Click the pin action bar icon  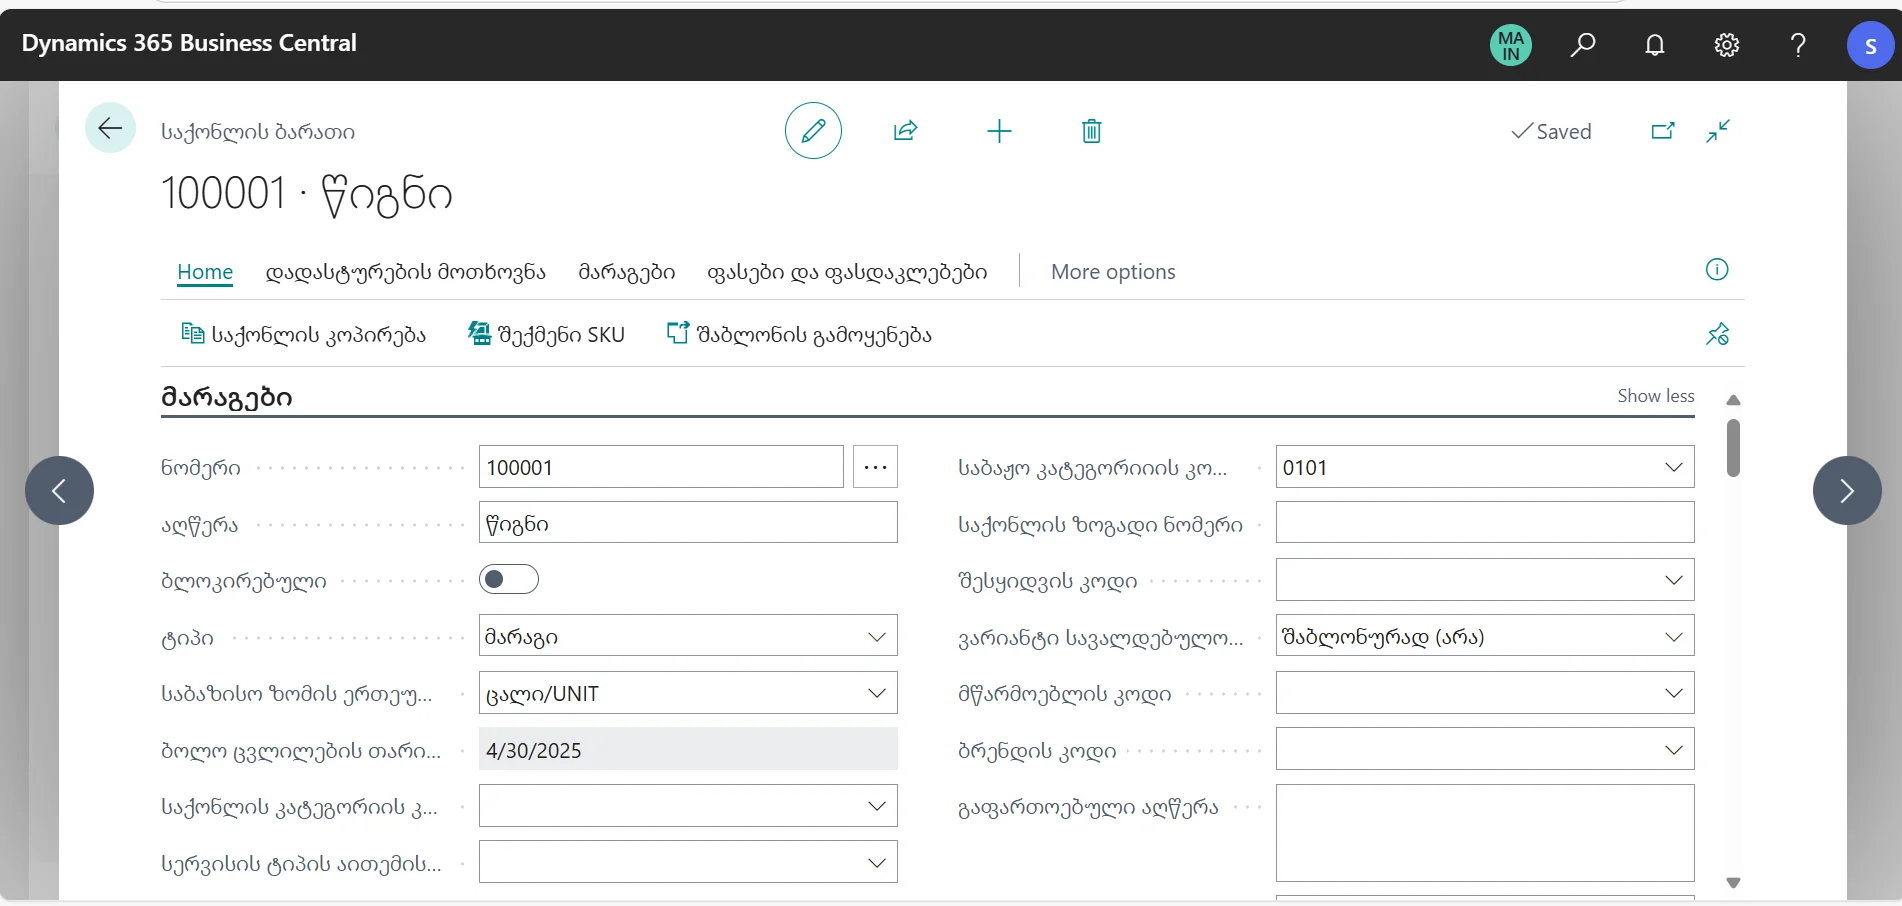pos(1717,334)
